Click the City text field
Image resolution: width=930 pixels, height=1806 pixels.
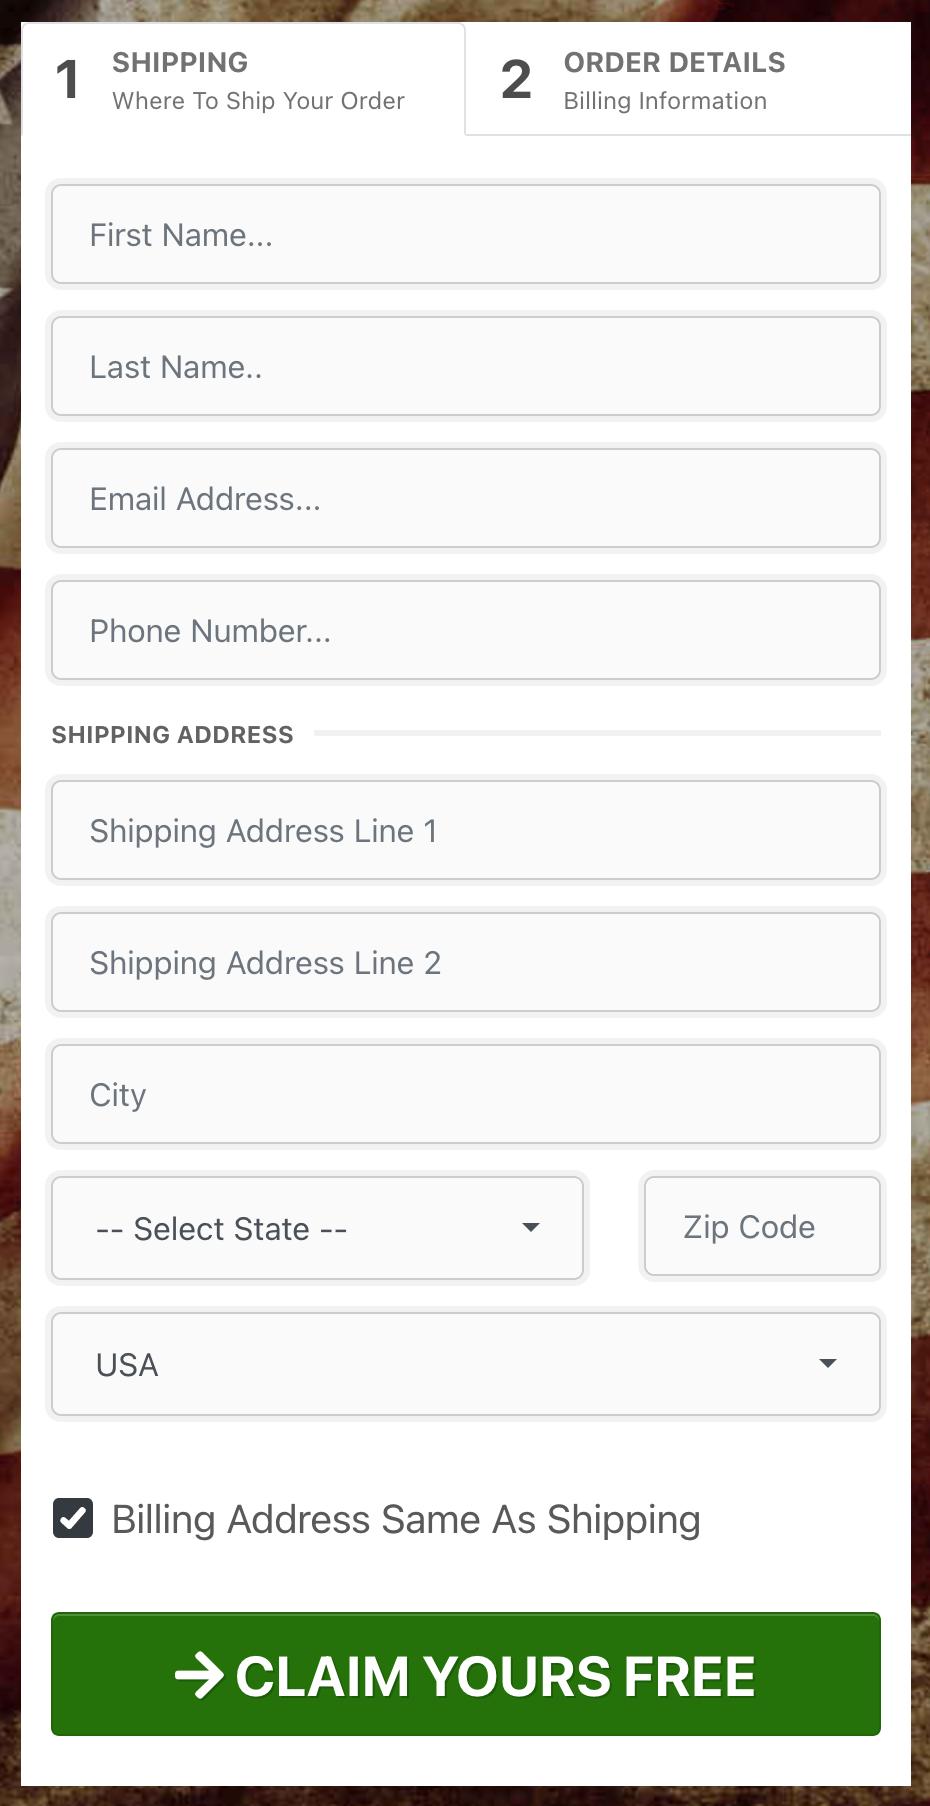465,1095
